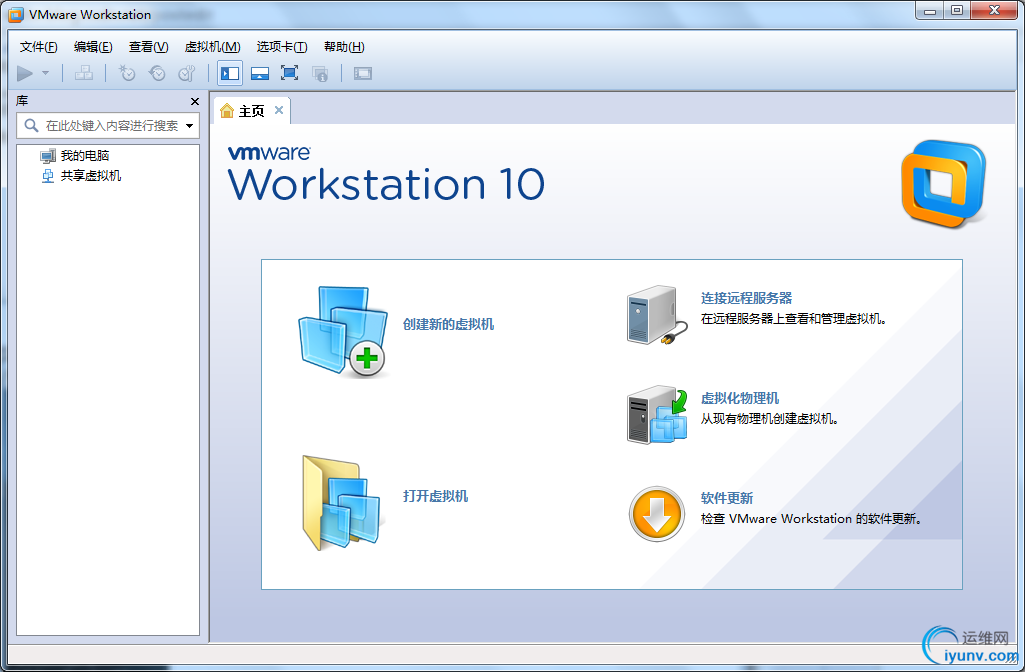The image size is (1025, 672).
Task: Click the 我的电脑 computer icon
Action: [x=48, y=156]
